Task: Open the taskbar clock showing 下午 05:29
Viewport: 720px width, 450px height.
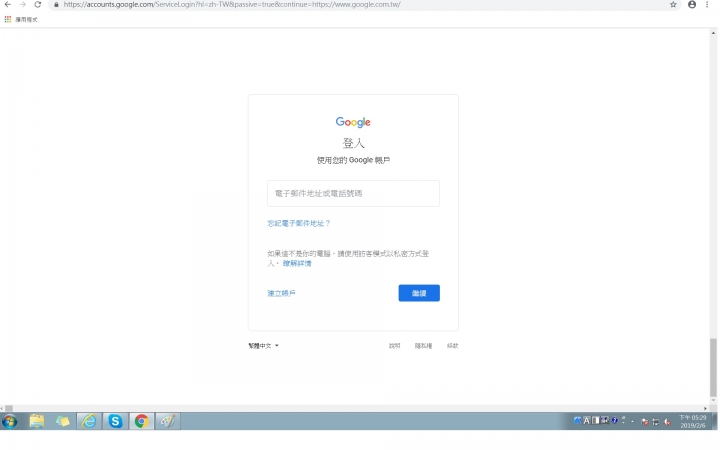Action: point(692,422)
